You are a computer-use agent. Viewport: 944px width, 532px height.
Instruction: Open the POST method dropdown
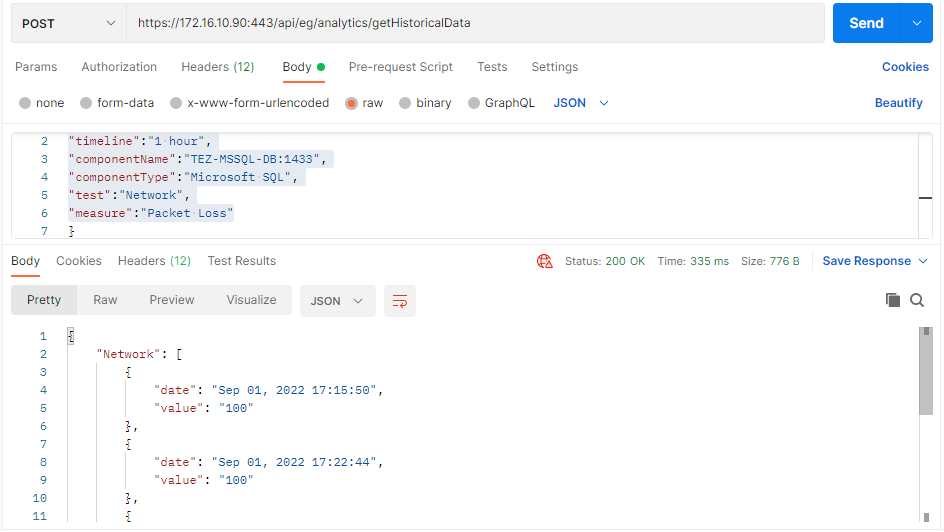(x=69, y=23)
